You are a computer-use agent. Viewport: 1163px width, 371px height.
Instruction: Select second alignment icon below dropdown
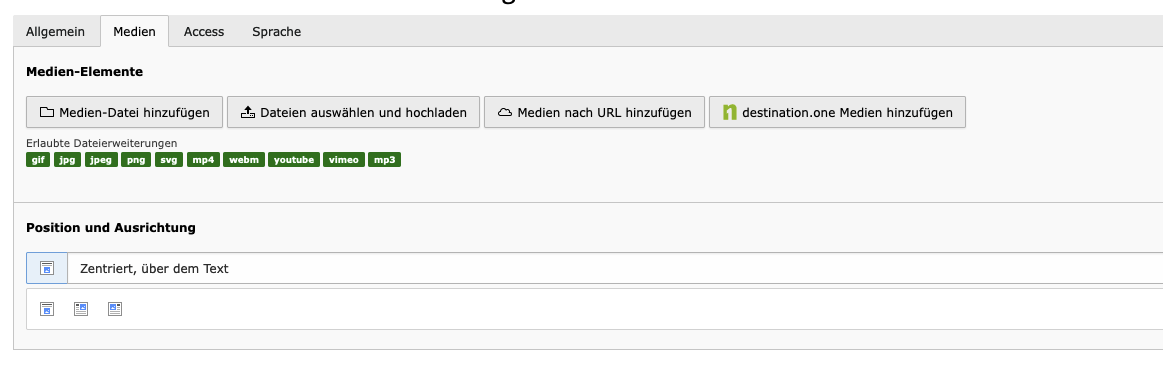click(81, 309)
